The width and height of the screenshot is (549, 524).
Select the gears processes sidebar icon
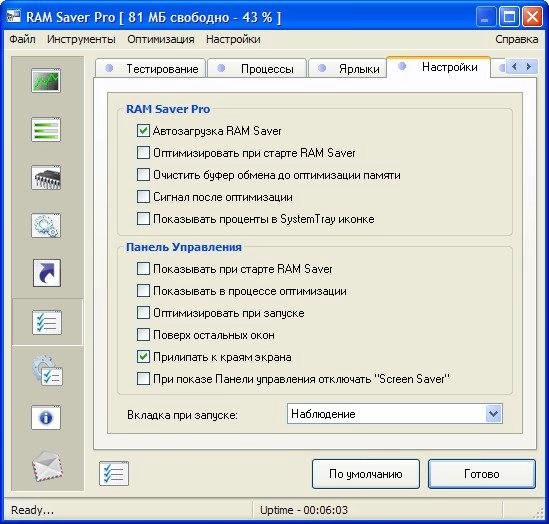[46, 226]
